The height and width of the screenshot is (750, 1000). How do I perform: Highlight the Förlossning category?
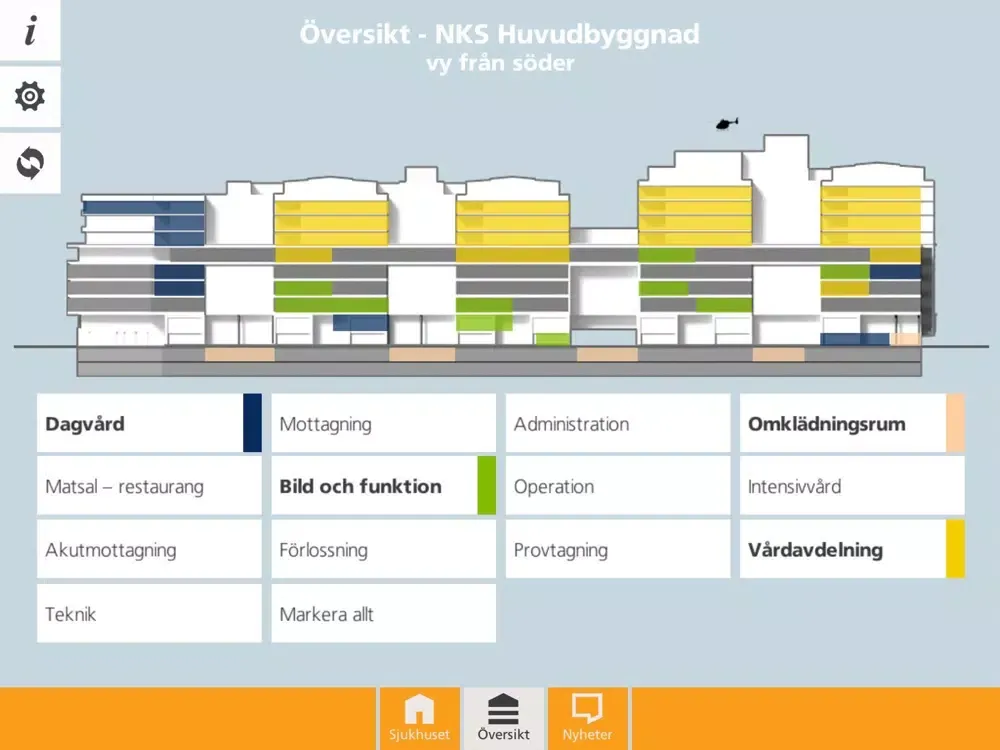coord(383,549)
